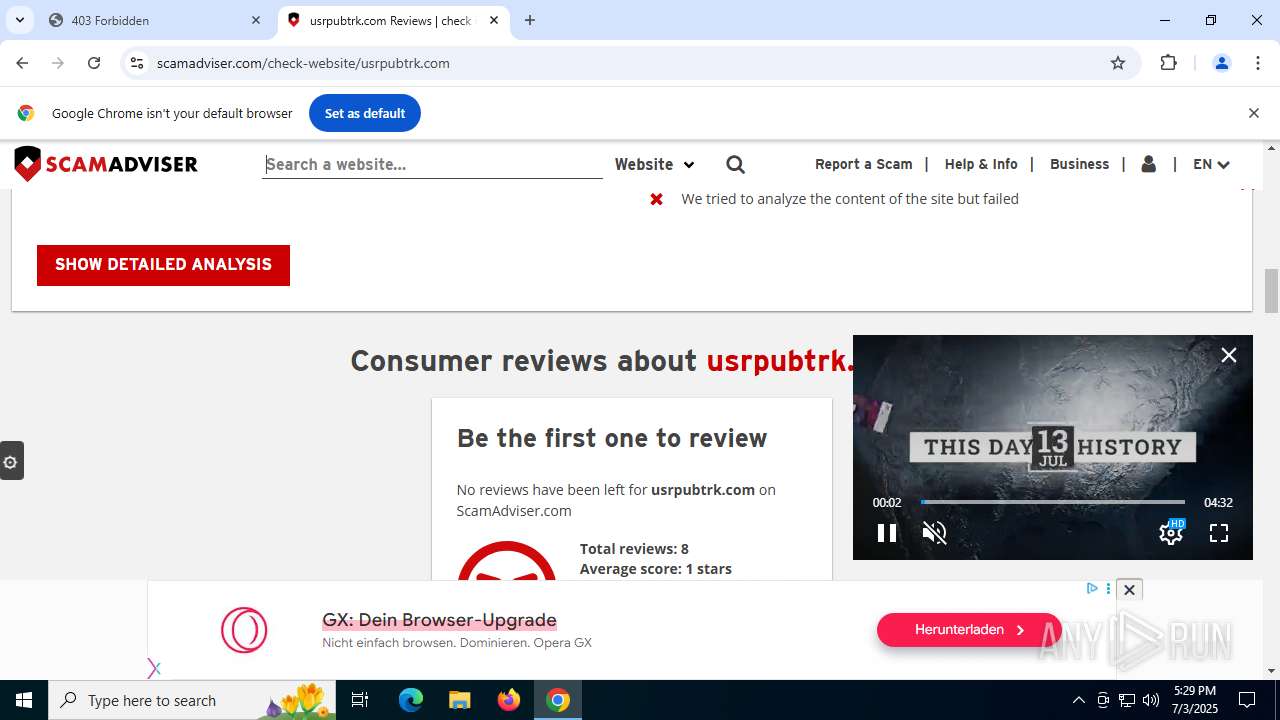This screenshot has width=1280, height=720.
Task: Bookmark this page with the star icon
Action: 1118,63
